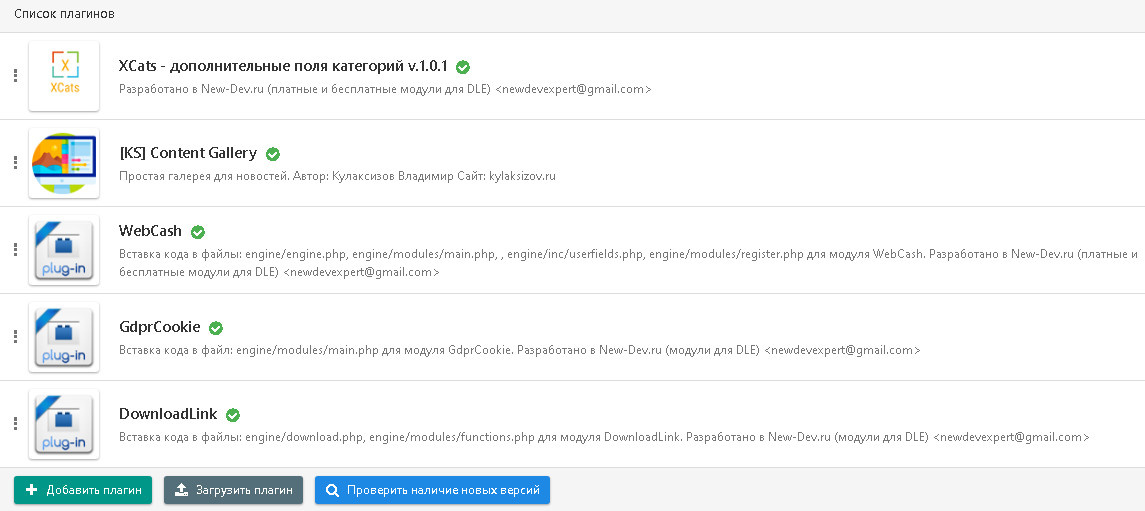Click the Добавить плагин button
The image size is (1145, 511).
[x=83, y=490]
